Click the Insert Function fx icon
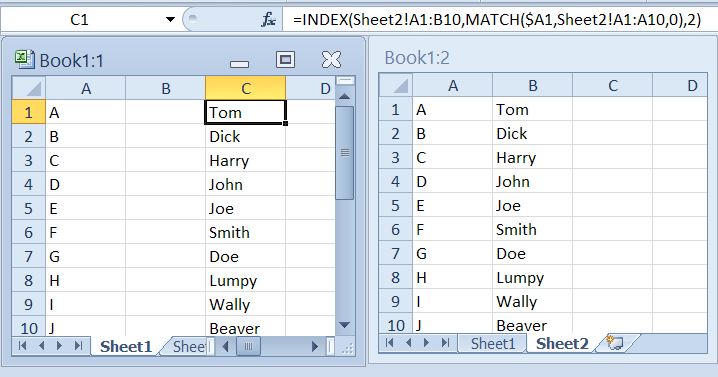718x377 pixels. (x=268, y=20)
